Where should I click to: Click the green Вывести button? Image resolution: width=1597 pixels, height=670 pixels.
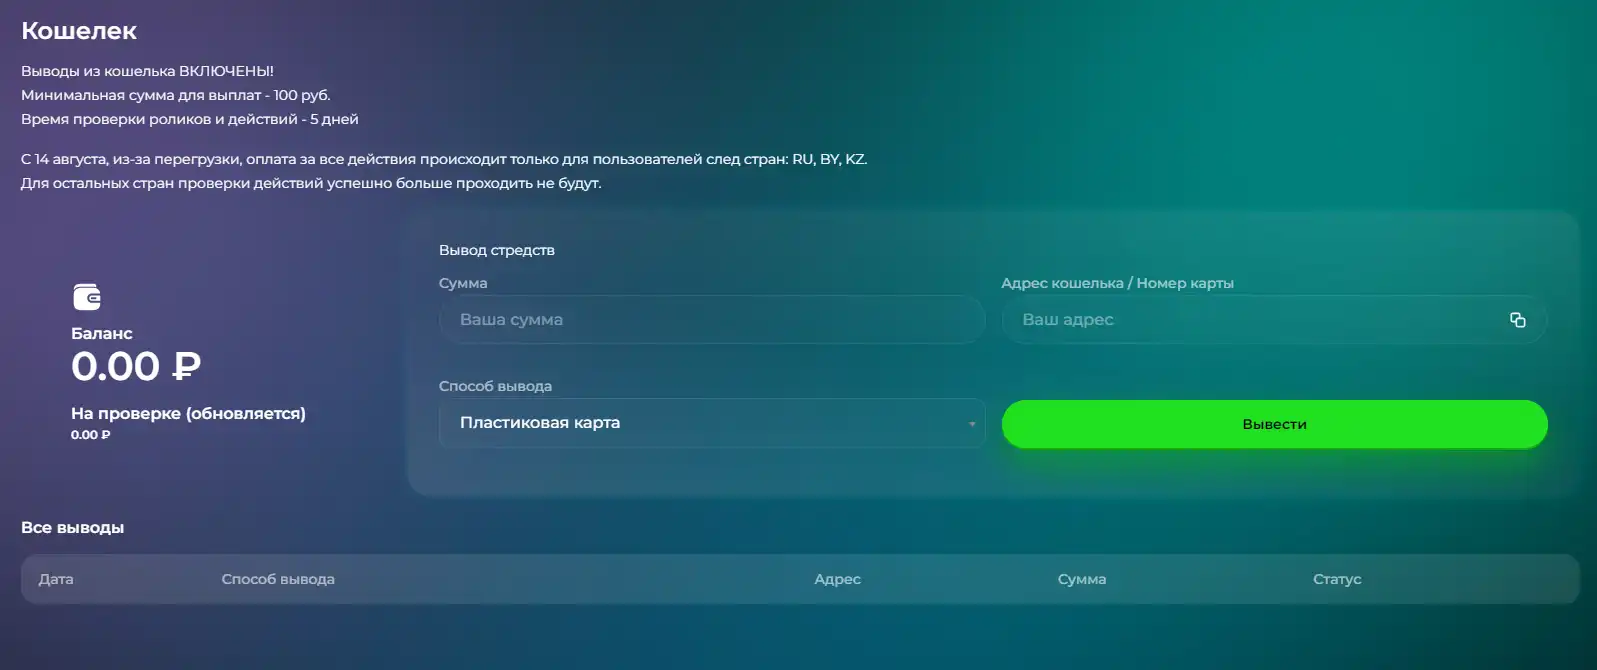point(1274,424)
